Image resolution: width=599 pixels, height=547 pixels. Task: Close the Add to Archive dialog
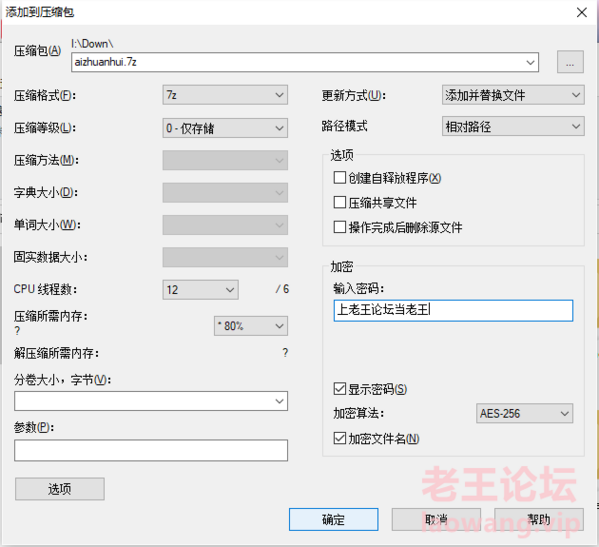click(x=582, y=12)
